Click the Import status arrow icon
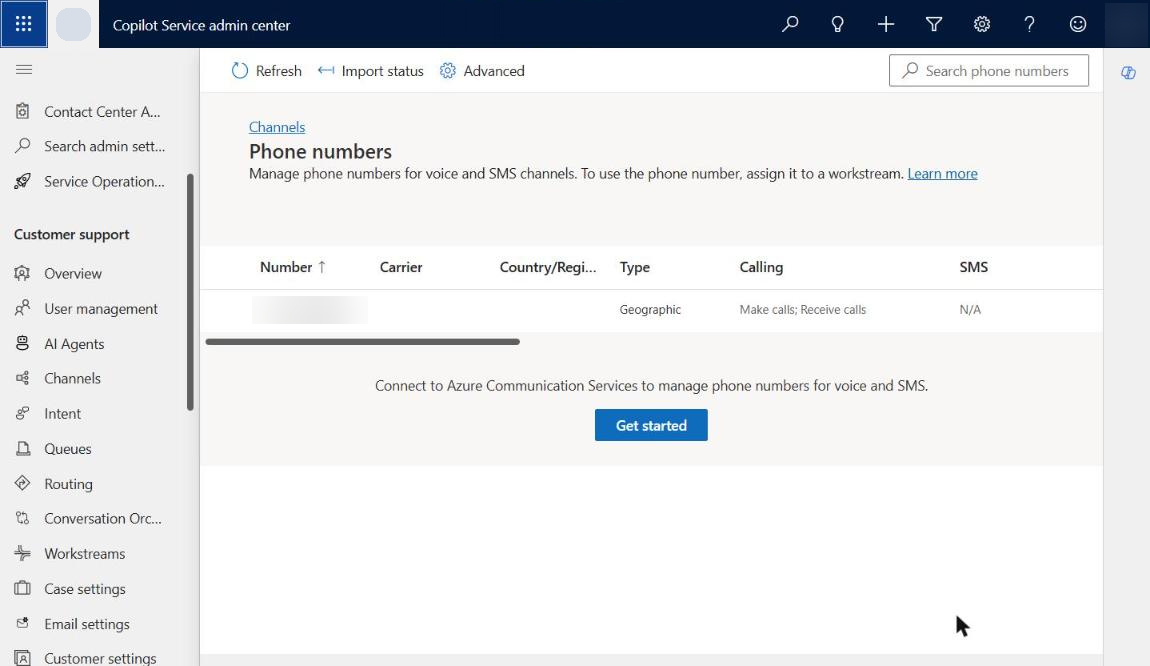The height and width of the screenshot is (666, 1150). [x=326, y=70]
